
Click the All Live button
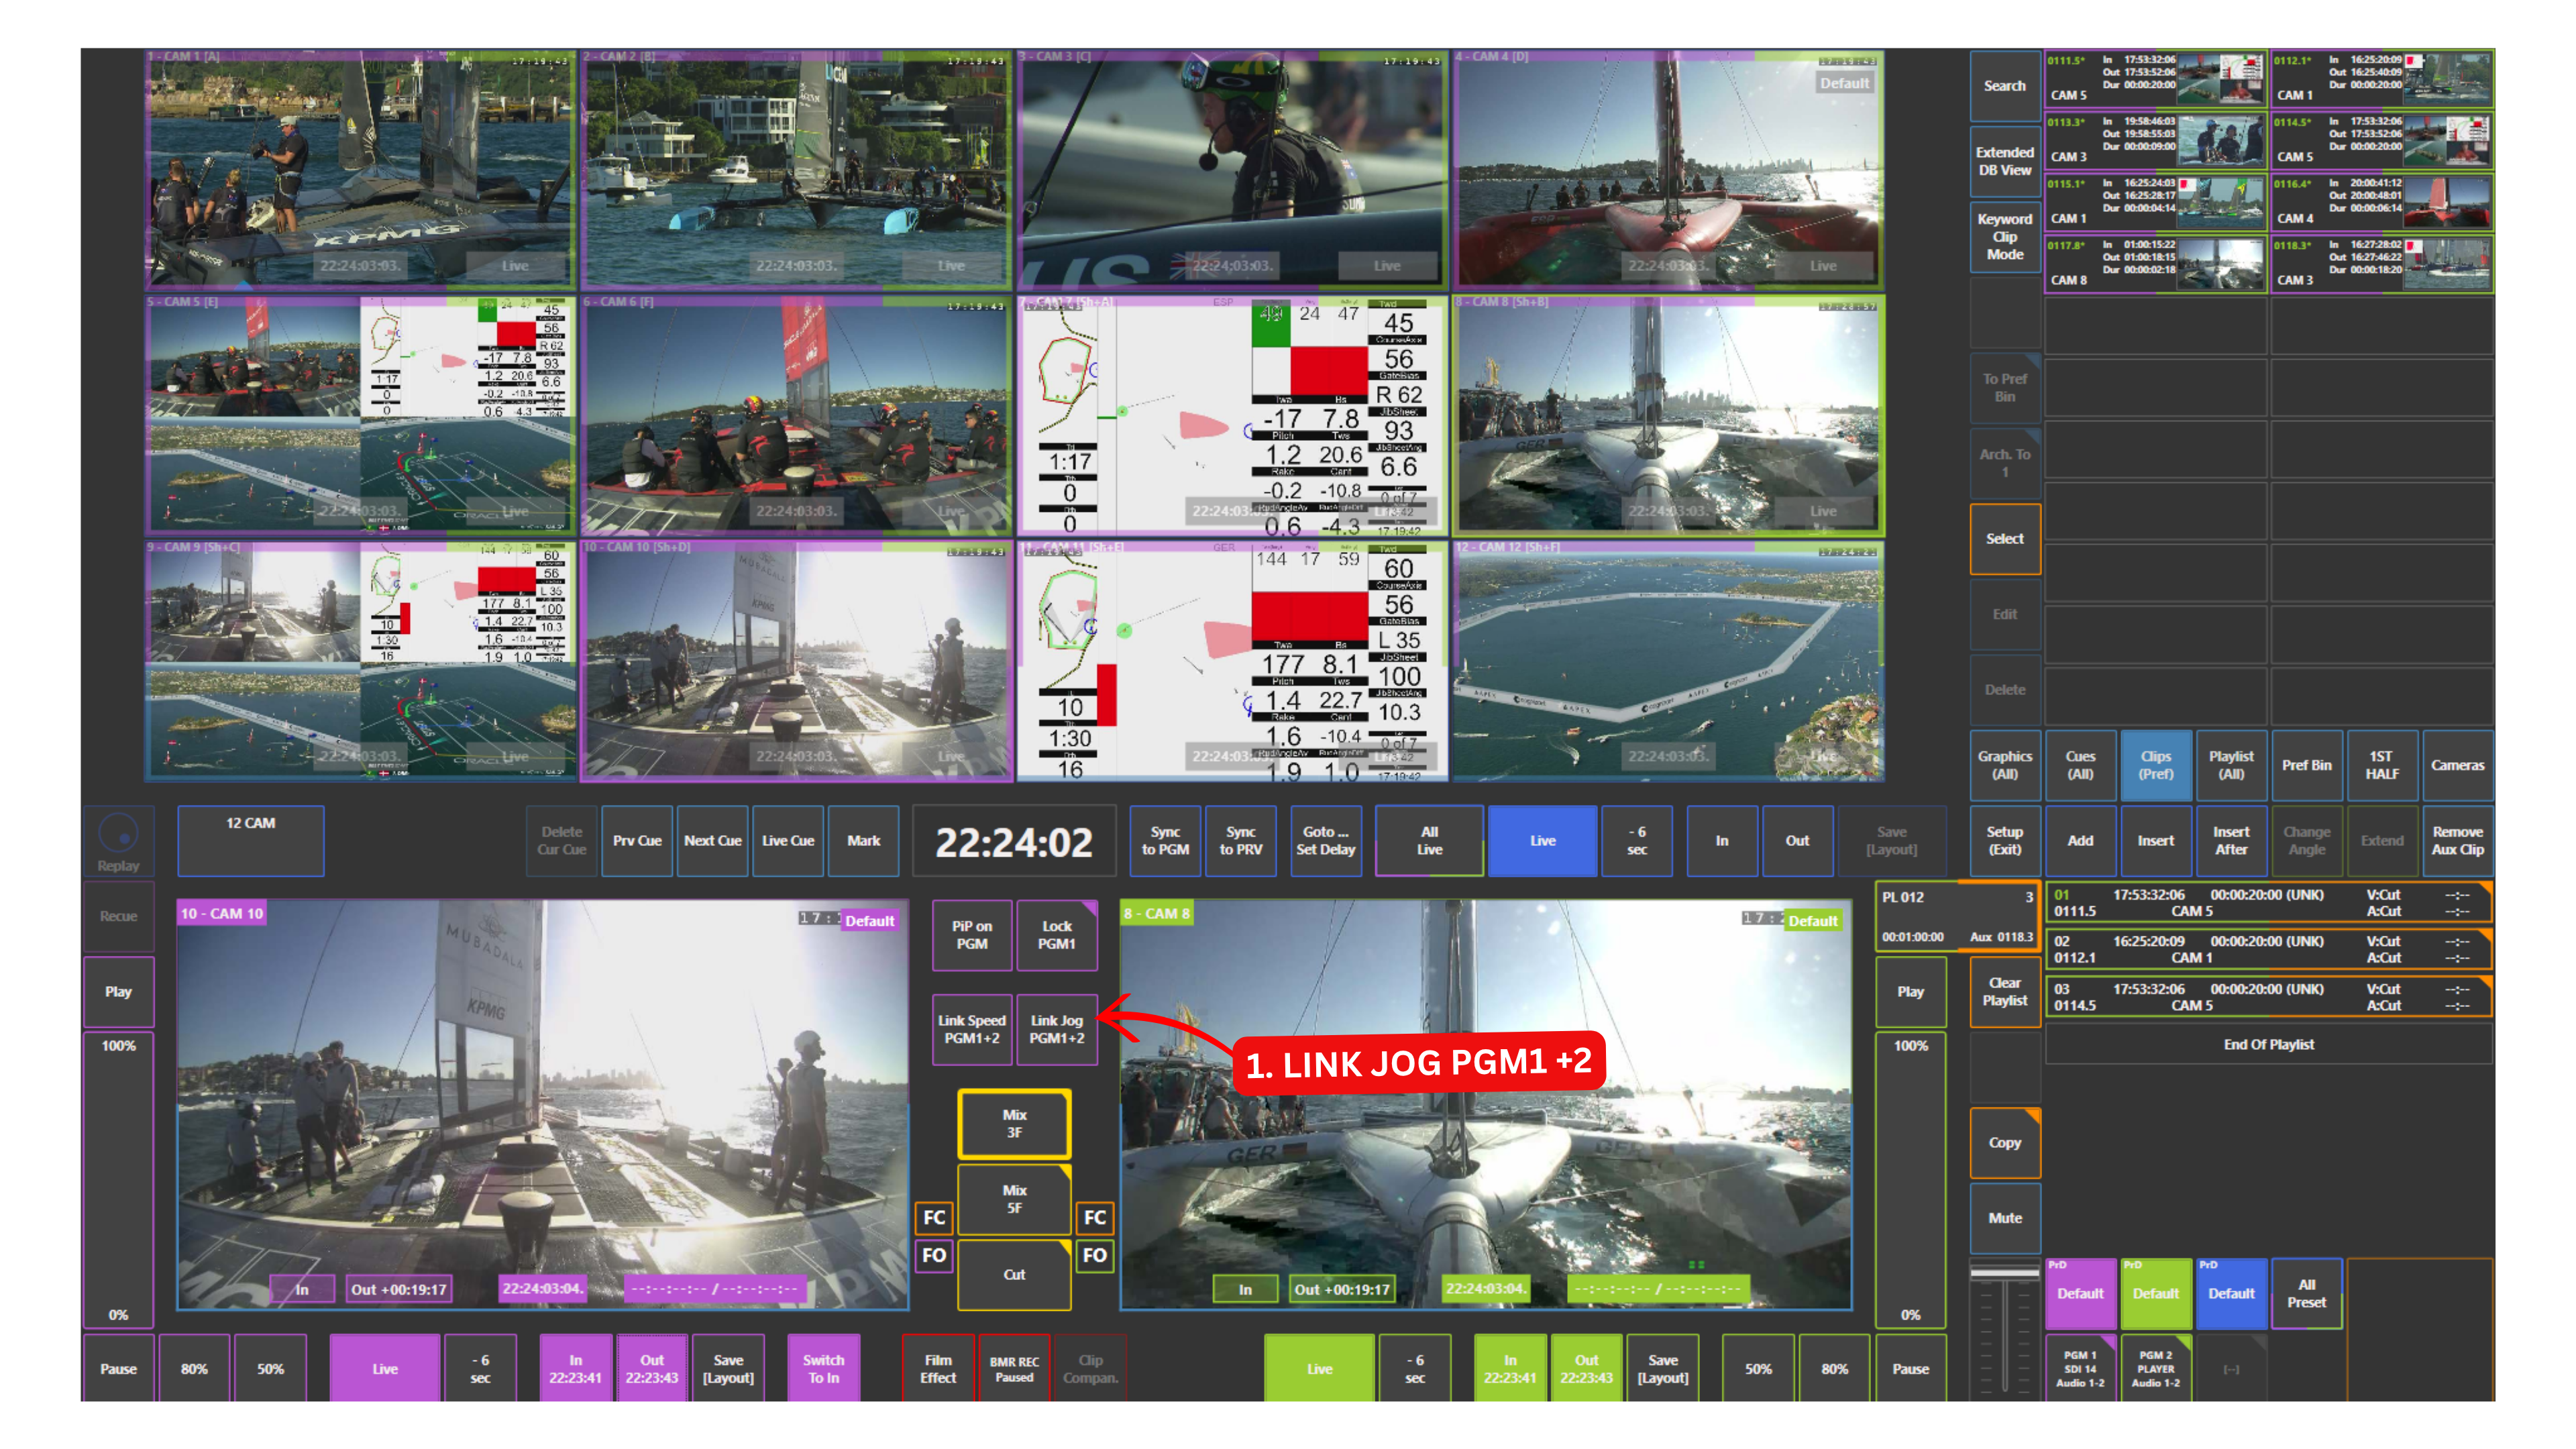[x=1429, y=840]
